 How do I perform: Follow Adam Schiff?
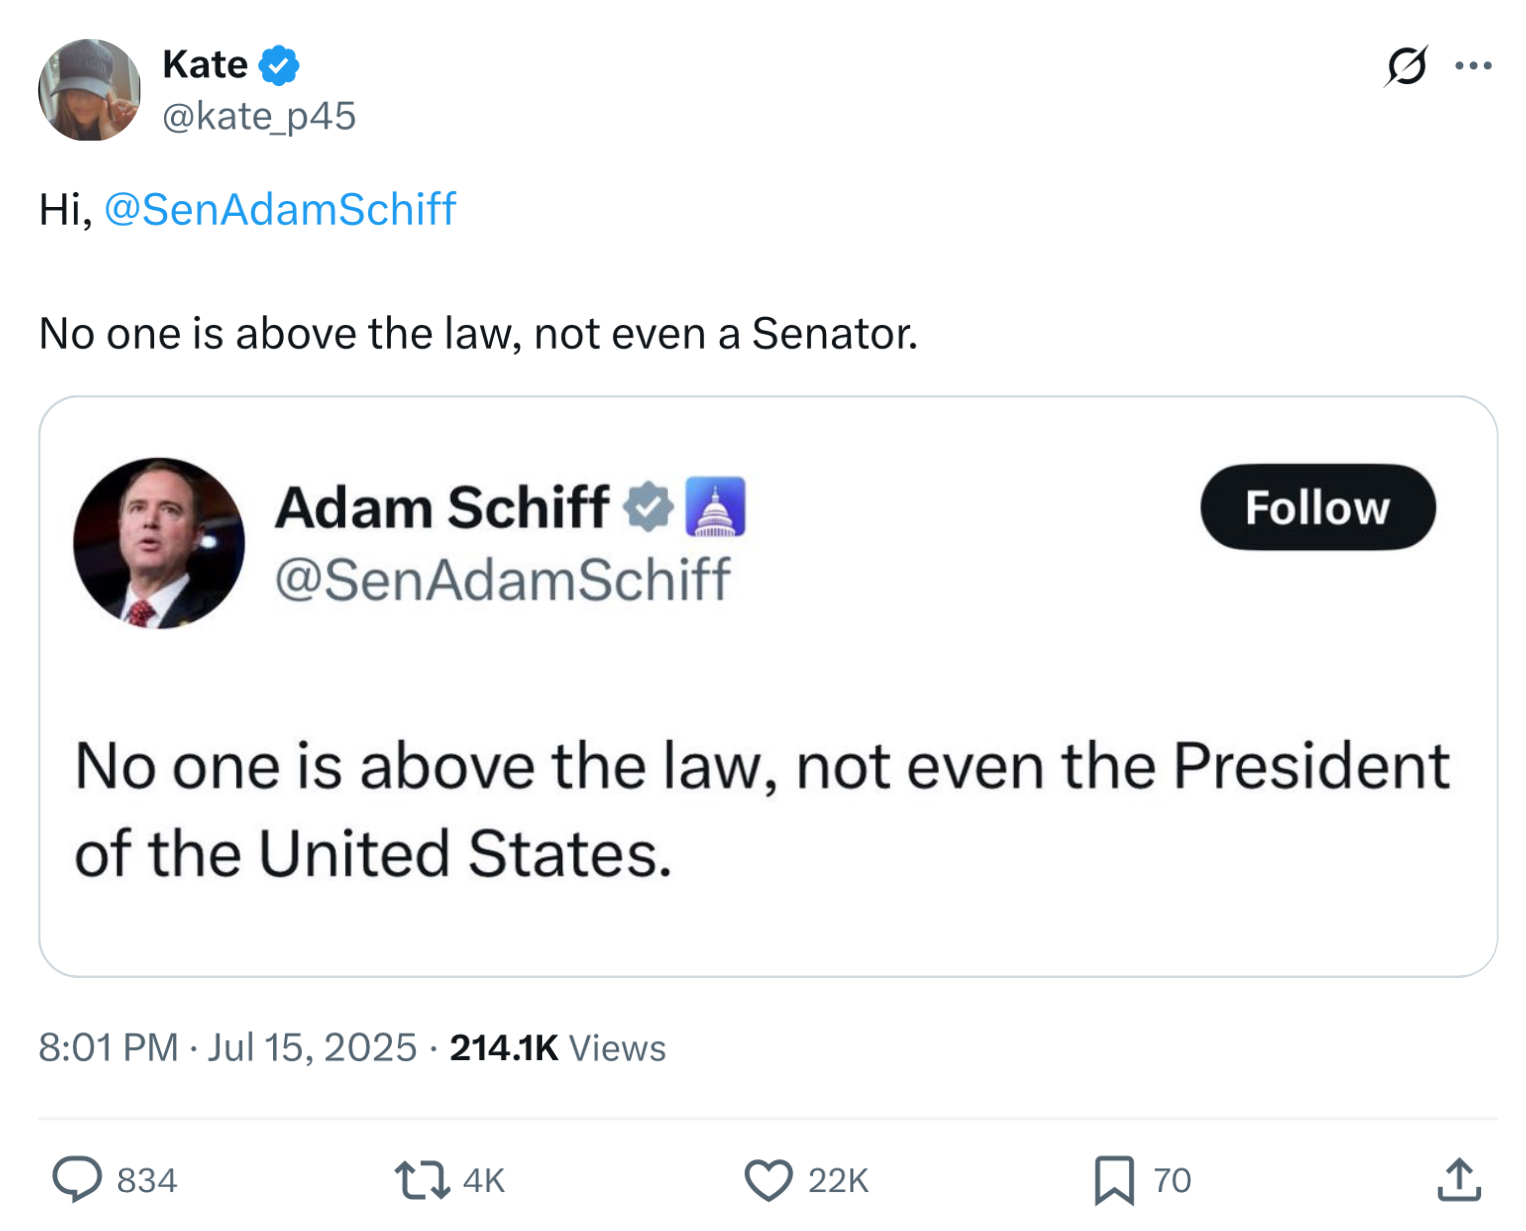pos(1317,507)
